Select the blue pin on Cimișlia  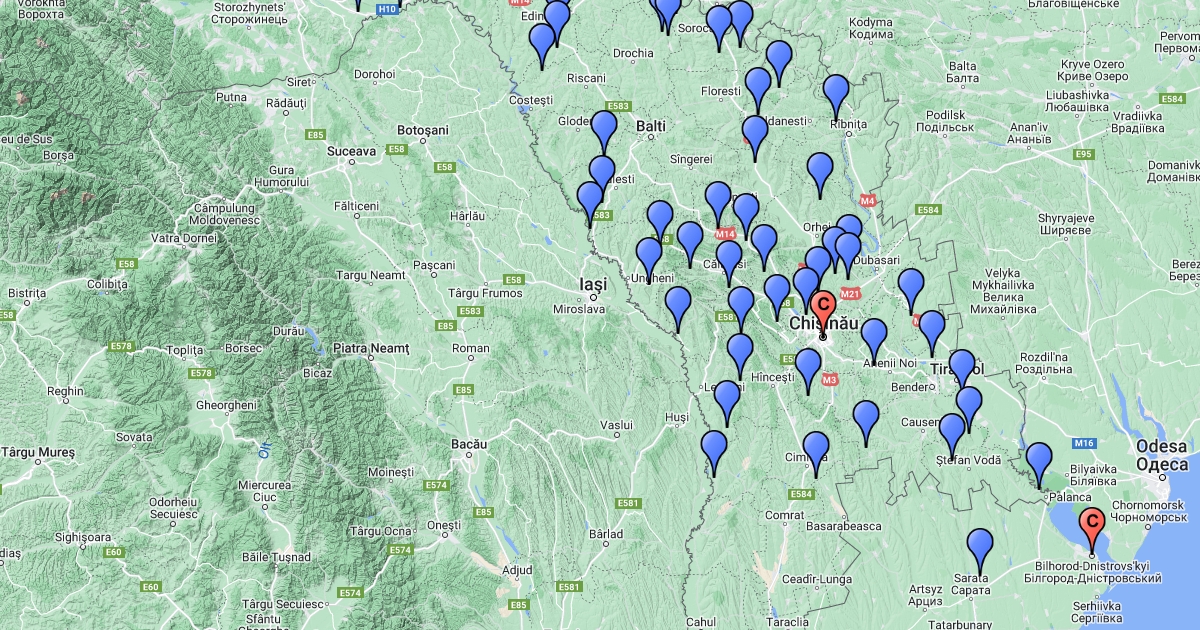click(x=816, y=450)
